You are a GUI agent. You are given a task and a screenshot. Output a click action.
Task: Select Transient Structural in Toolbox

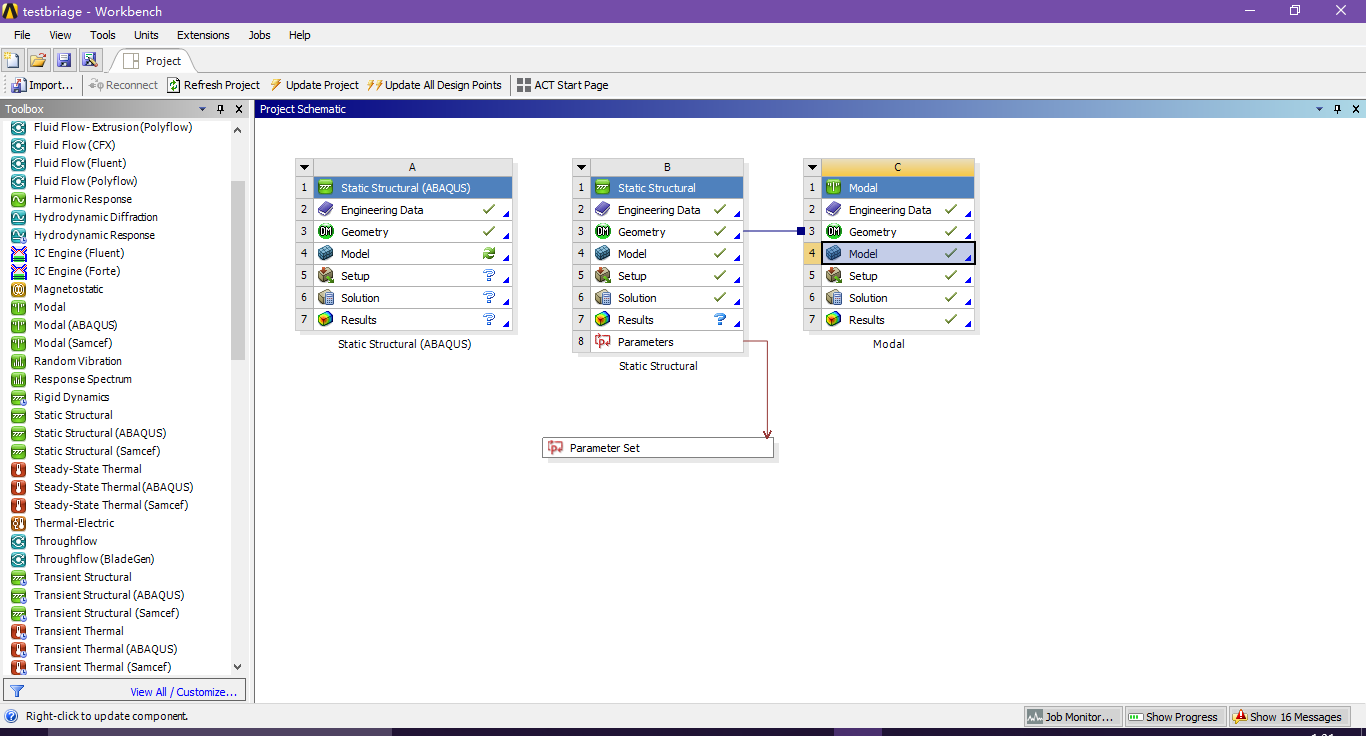point(82,577)
